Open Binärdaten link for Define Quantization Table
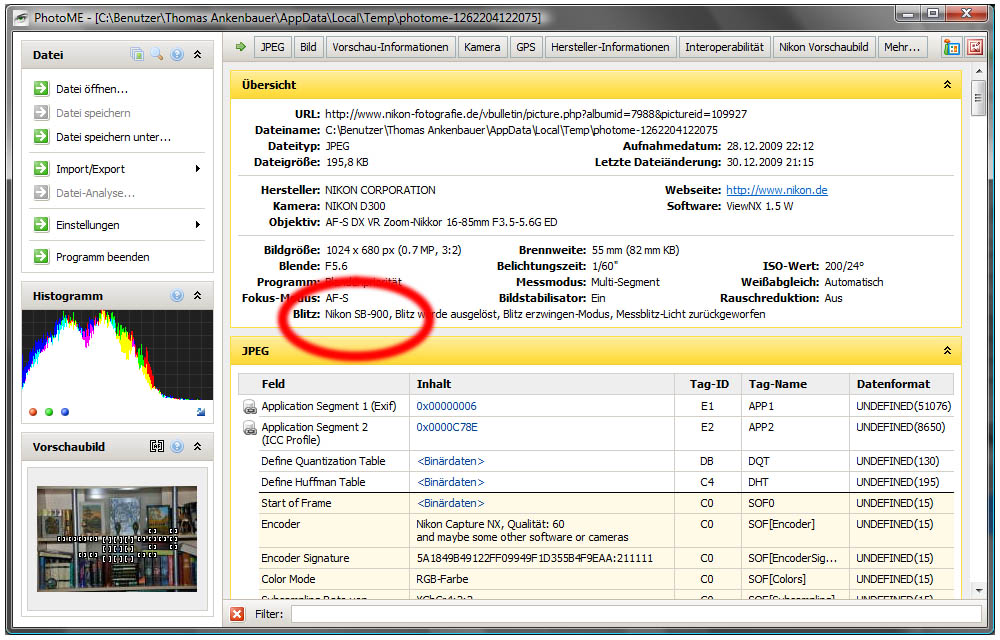This screenshot has width=1000, height=640. tap(451, 461)
